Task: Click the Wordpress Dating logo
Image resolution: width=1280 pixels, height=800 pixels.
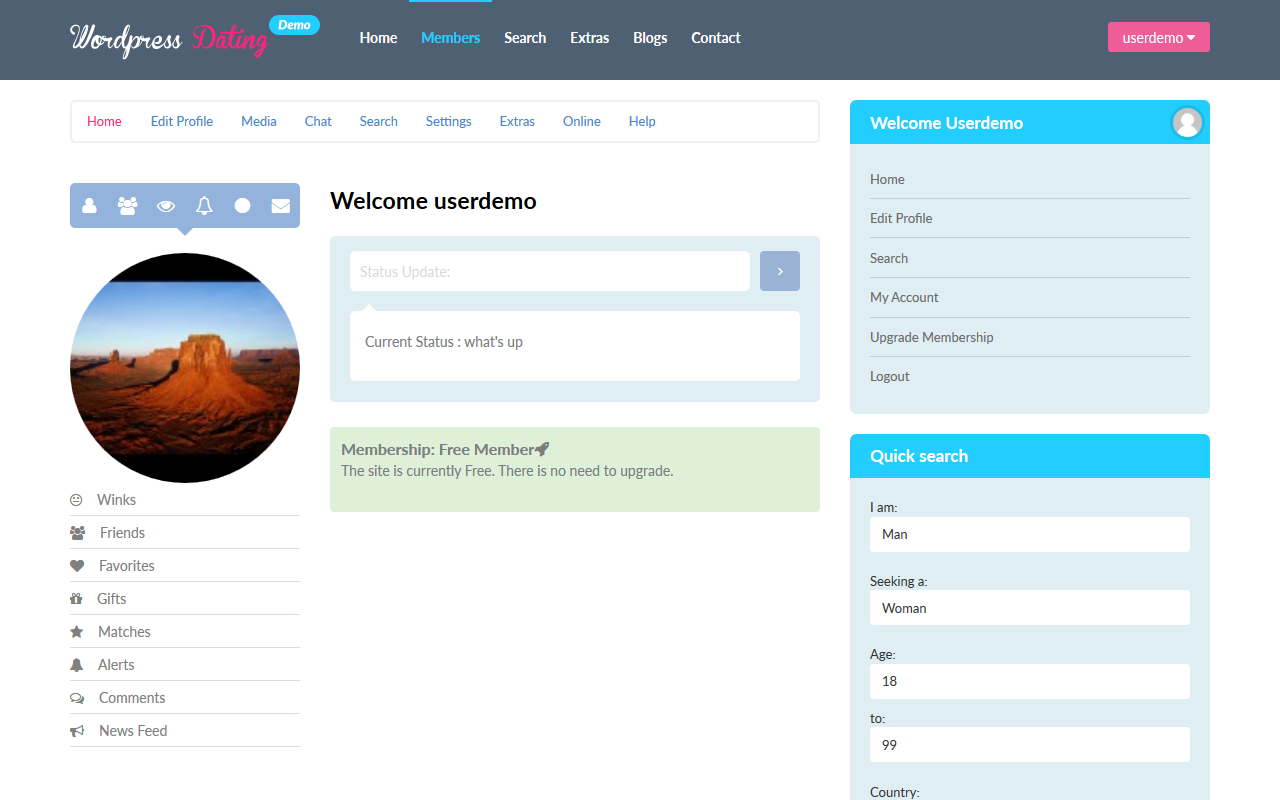Action: (x=168, y=39)
